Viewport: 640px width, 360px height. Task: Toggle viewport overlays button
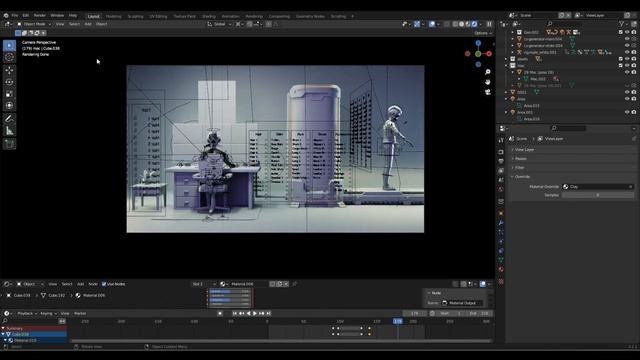[432, 24]
